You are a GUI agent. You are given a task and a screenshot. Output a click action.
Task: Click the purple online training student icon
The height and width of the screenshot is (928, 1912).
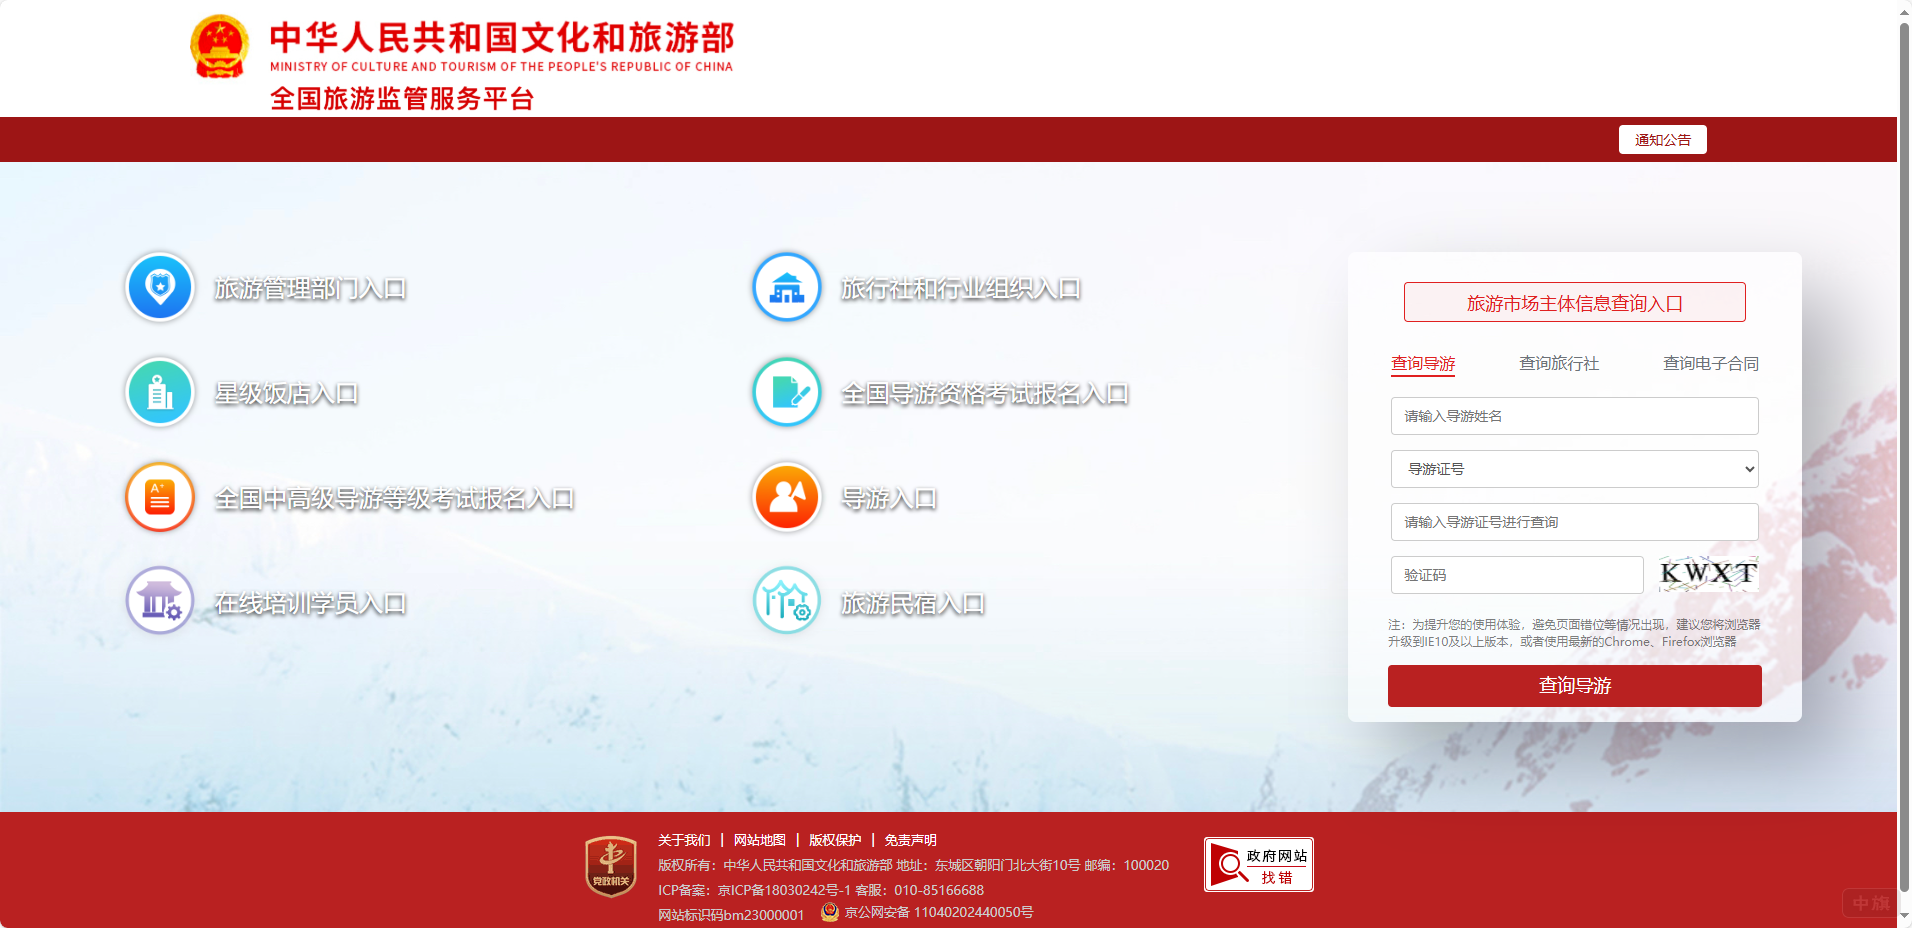tap(160, 602)
